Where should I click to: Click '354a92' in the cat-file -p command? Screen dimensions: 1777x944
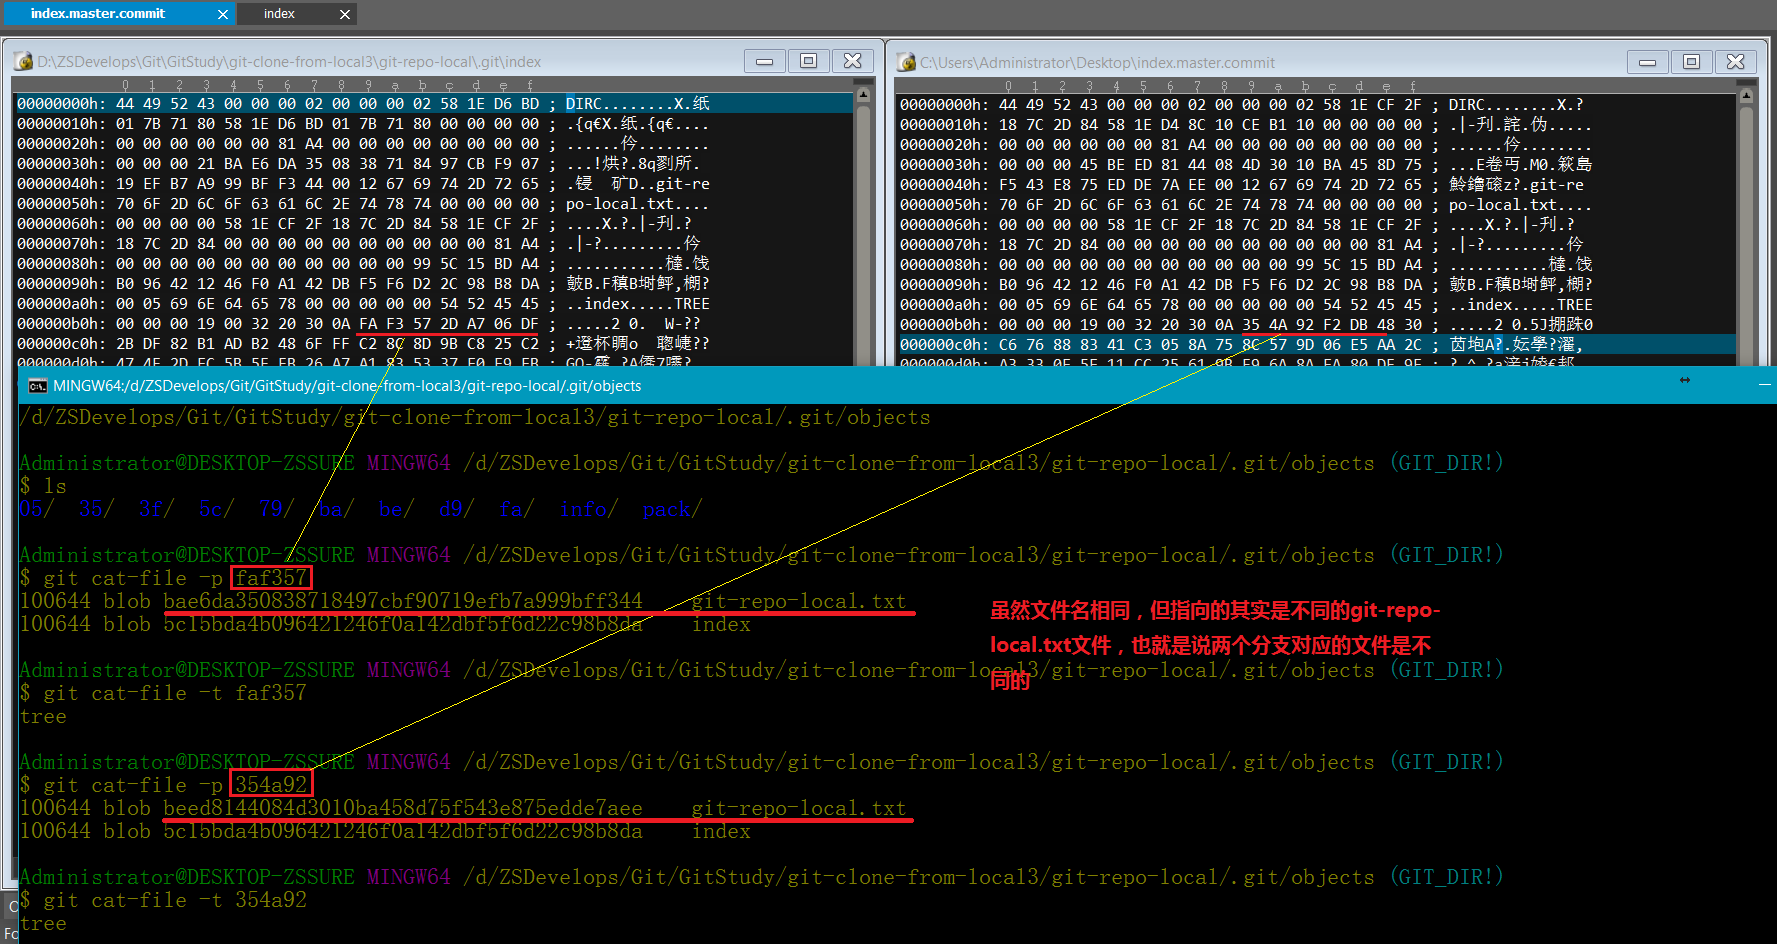pyautogui.click(x=271, y=785)
